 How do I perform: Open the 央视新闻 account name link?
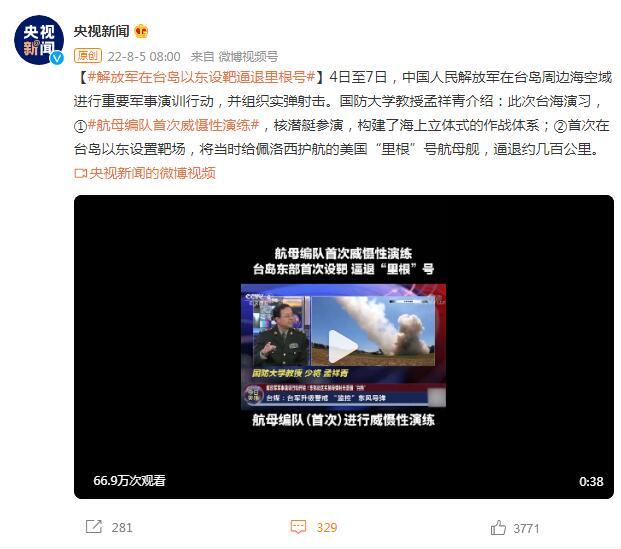click(102, 31)
